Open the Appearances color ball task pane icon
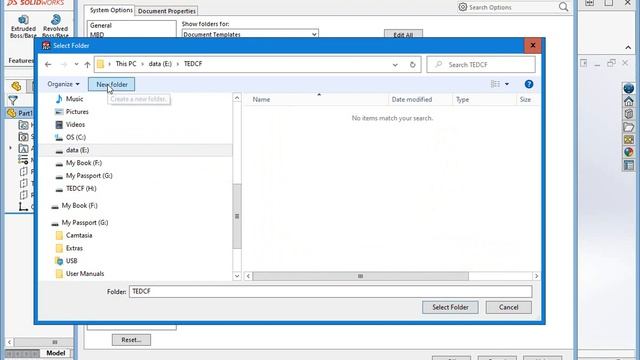The height and width of the screenshot is (360, 640). tap(629, 152)
